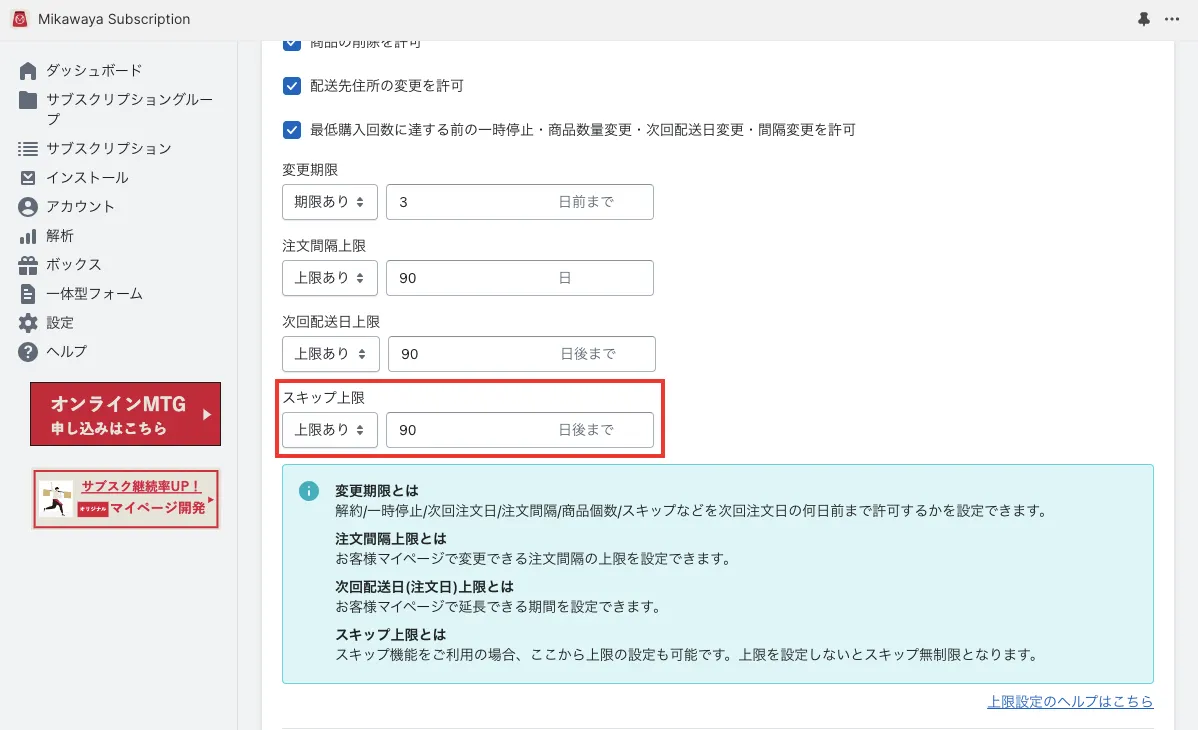1198x730 pixels.
Task: Open ヘルプ menu item
Action: coord(66,352)
